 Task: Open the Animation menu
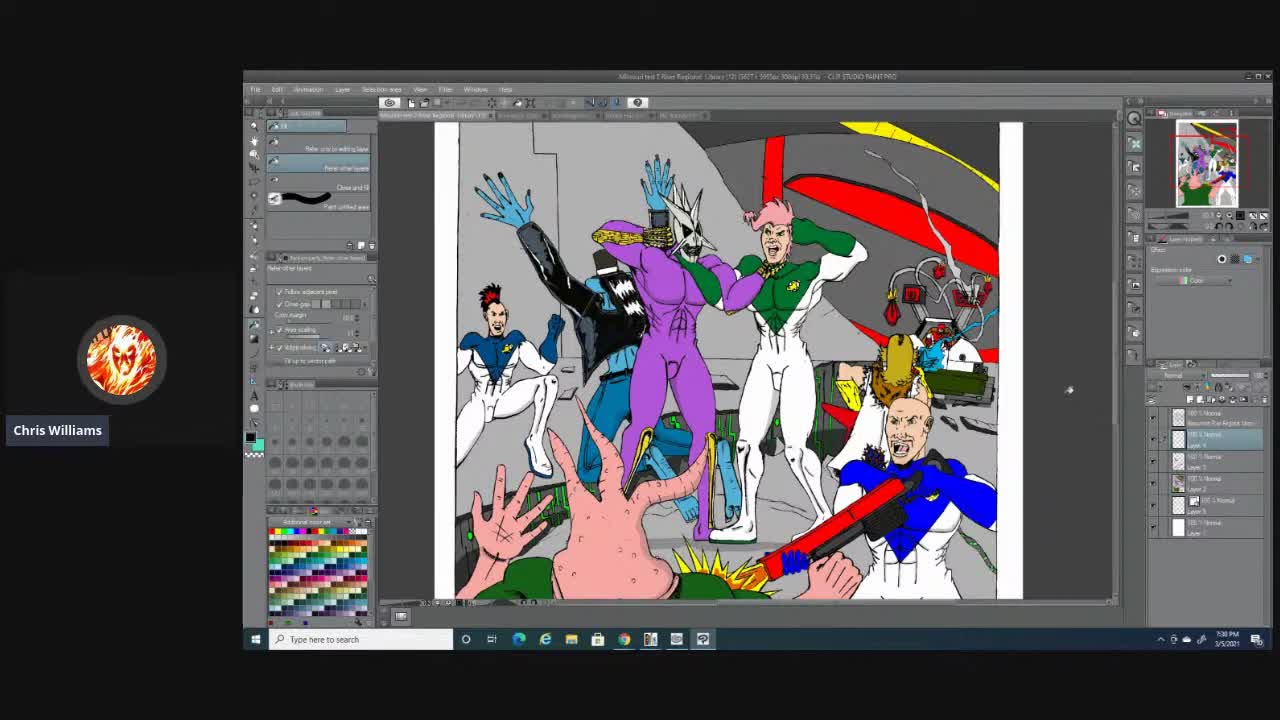click(308, 89)
